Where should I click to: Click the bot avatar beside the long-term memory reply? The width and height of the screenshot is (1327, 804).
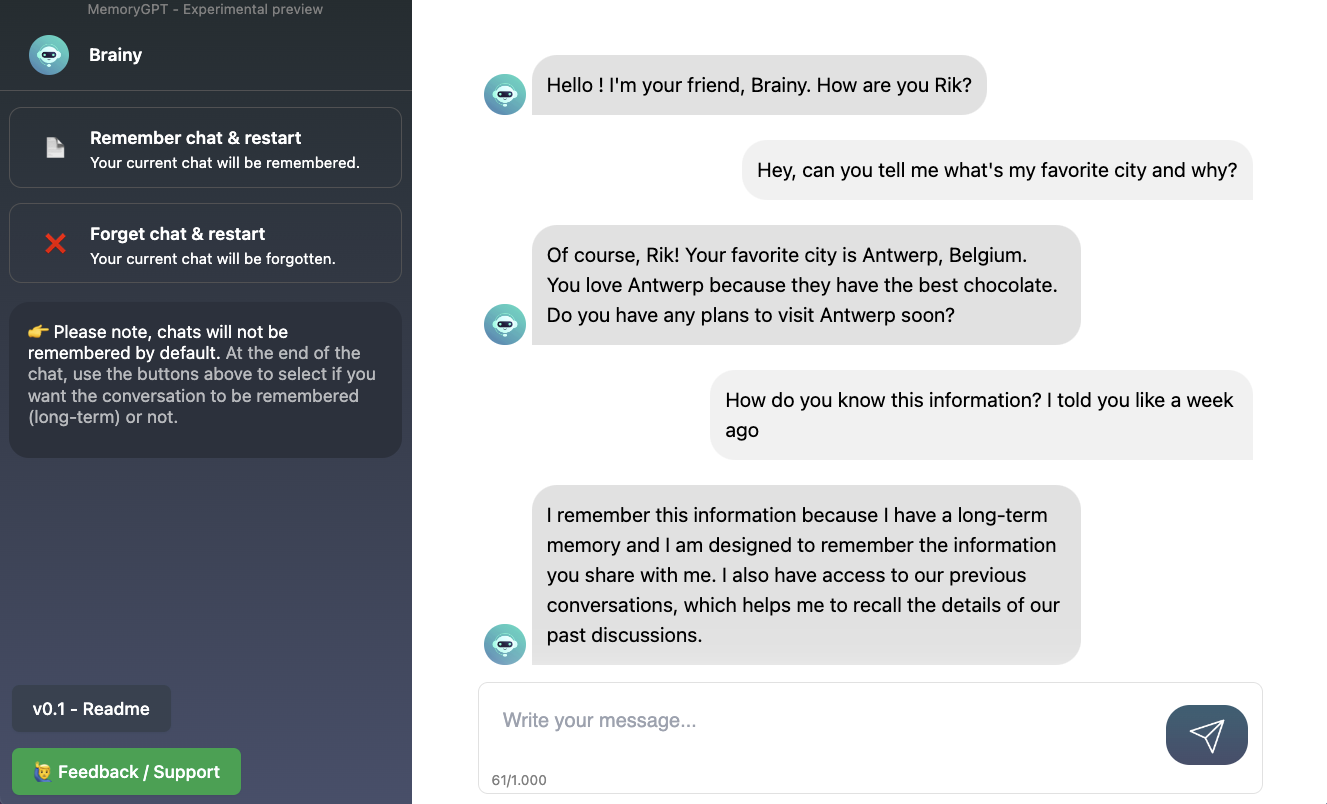(505, 644)
